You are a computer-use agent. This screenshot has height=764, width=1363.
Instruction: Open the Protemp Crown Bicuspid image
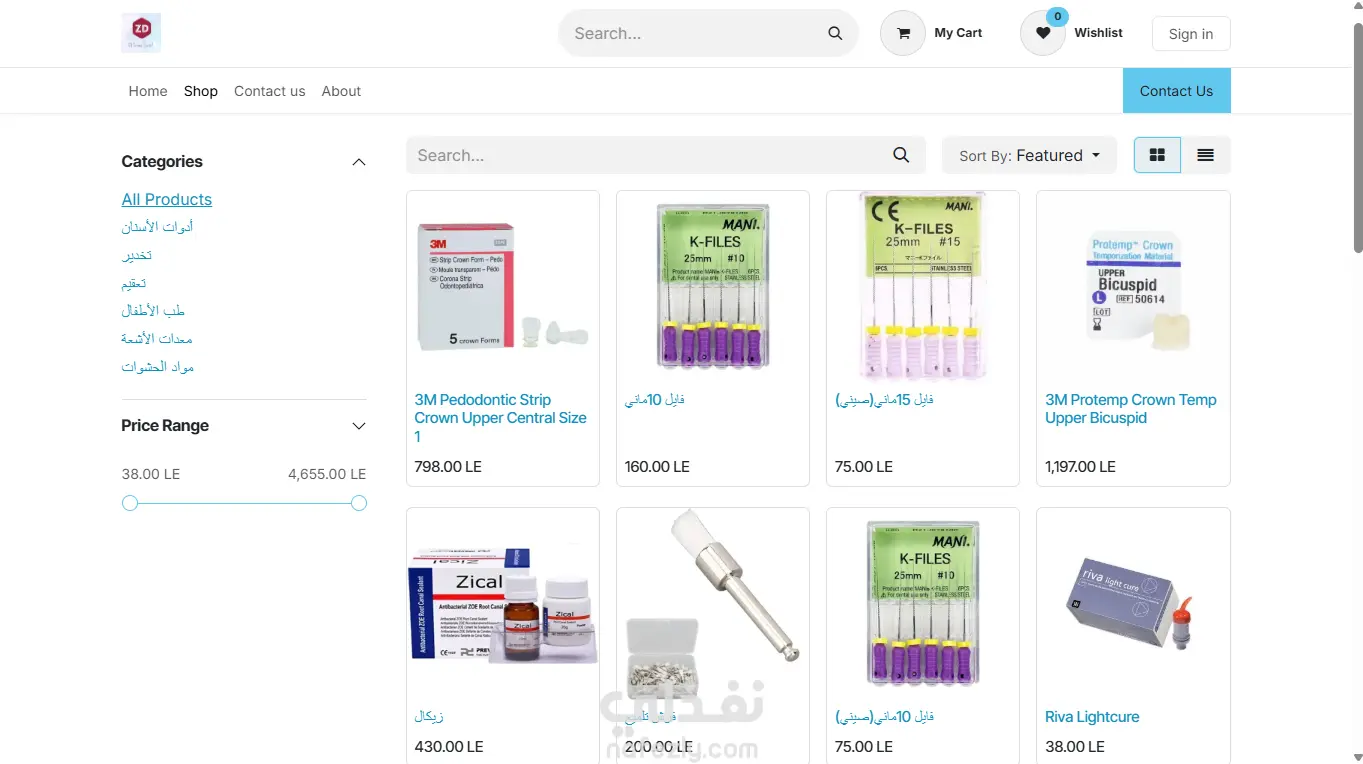[1133, 286]
